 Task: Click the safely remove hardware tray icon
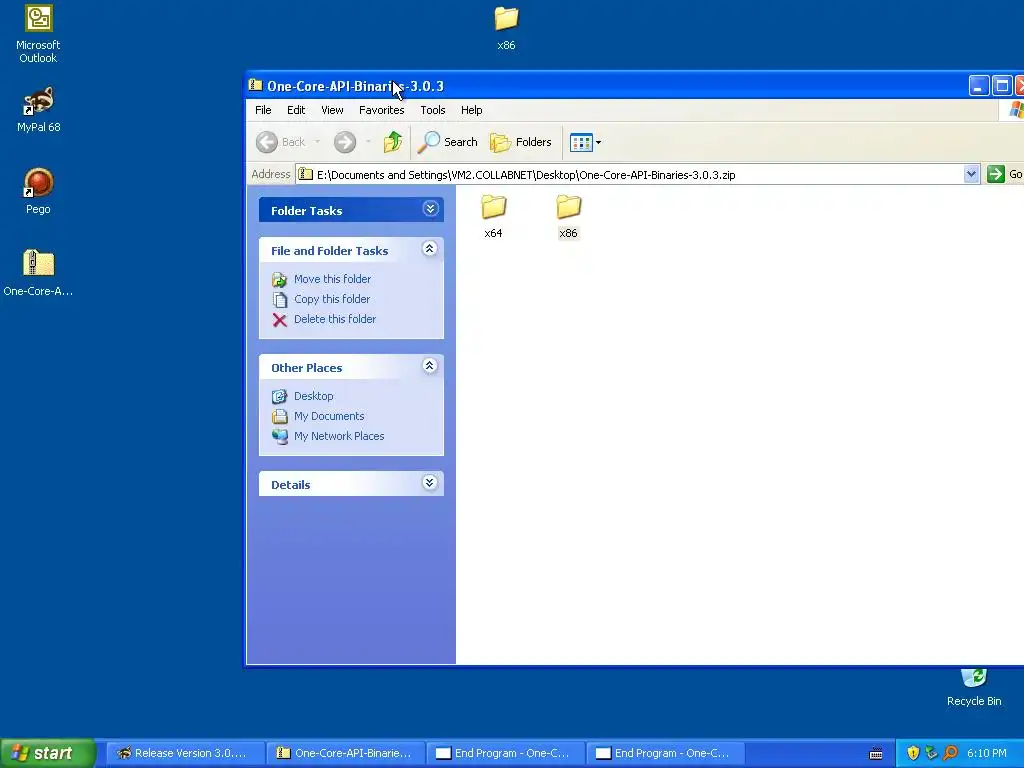(x=931, y=753)
